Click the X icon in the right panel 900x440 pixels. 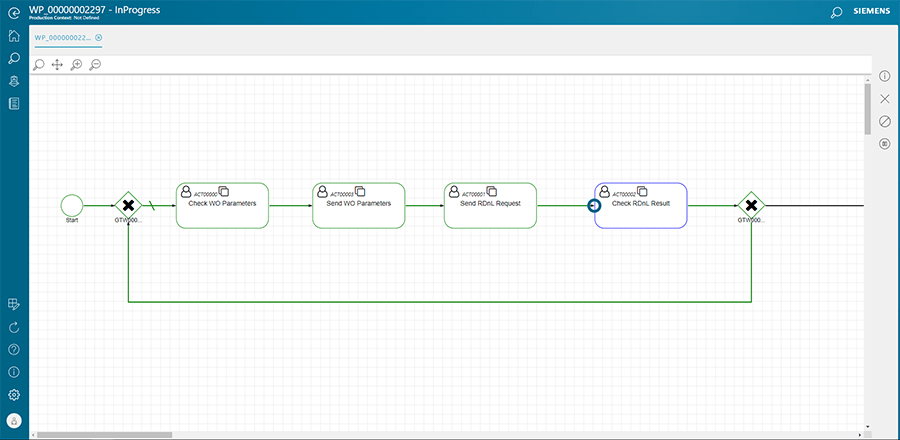coord(885,99)
